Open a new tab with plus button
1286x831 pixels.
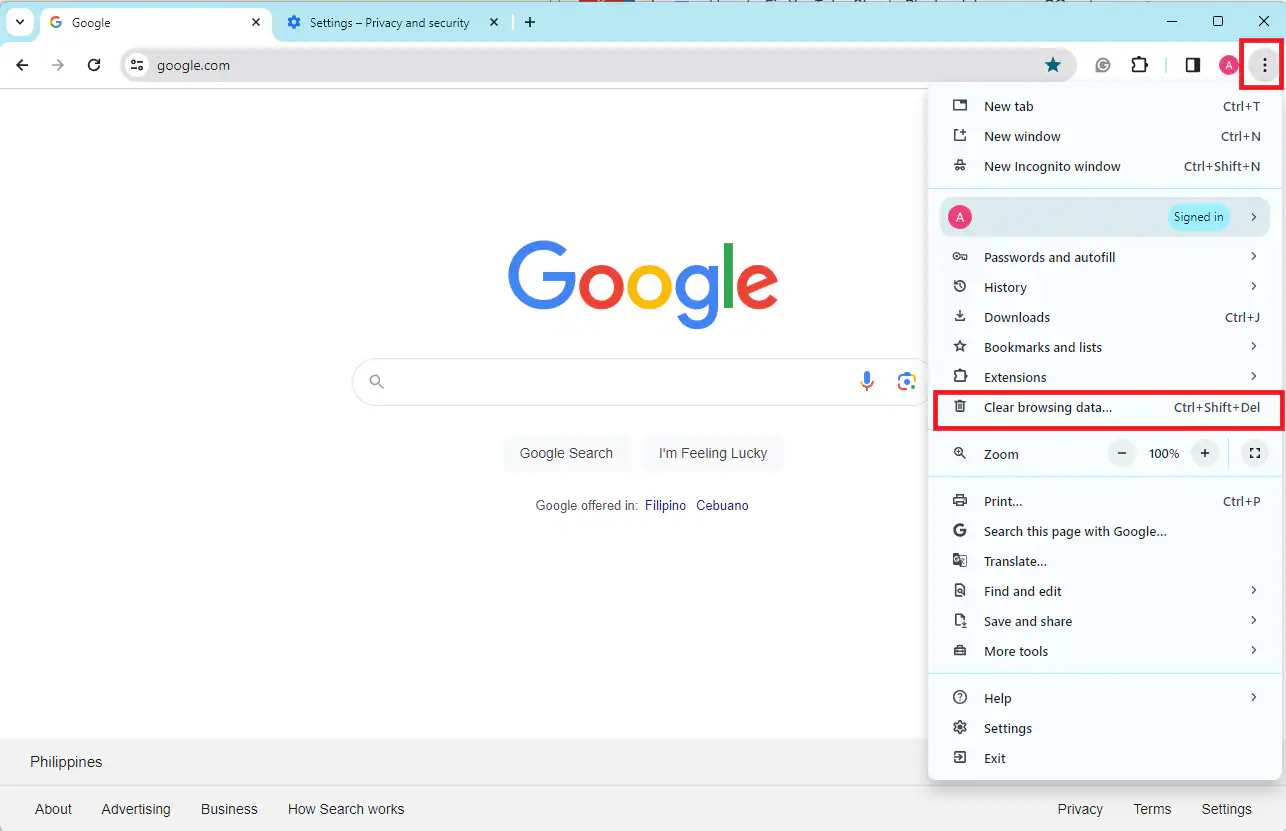click(x=530, y=22)
